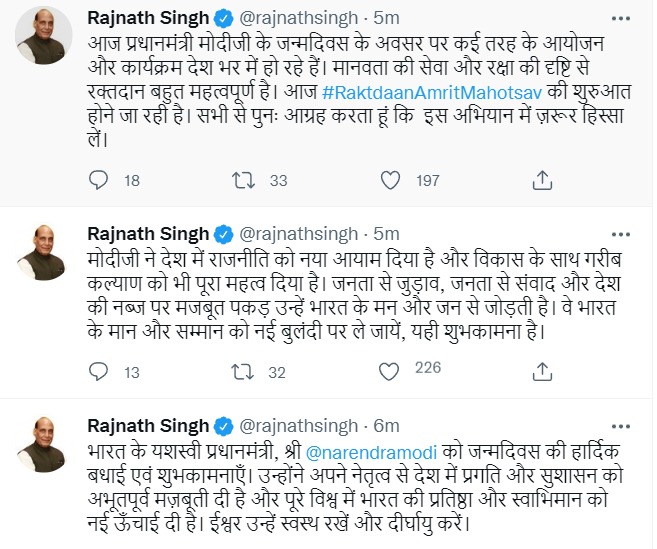The image size is (657, 549).
Task: Open the 5m timestamp on first tweet
Action: coord(386,18)
